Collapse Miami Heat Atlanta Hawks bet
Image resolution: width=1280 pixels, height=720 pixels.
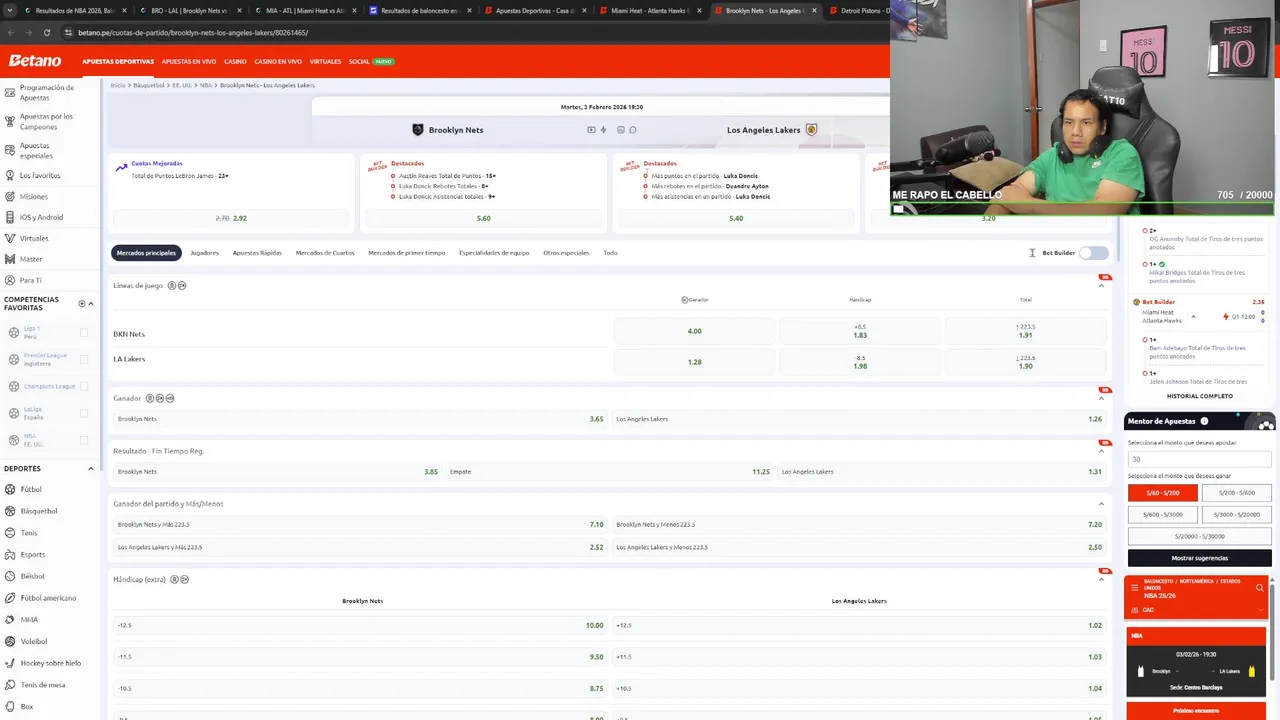(1193, 317)
